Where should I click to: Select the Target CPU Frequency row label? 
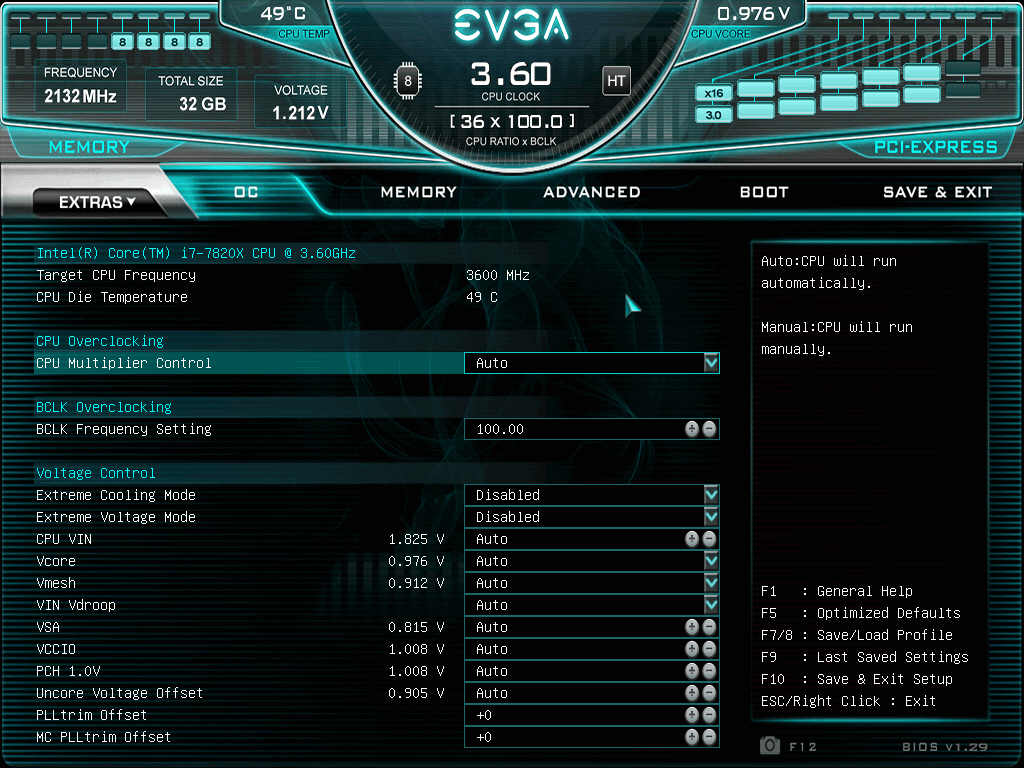tap(116, 275)
